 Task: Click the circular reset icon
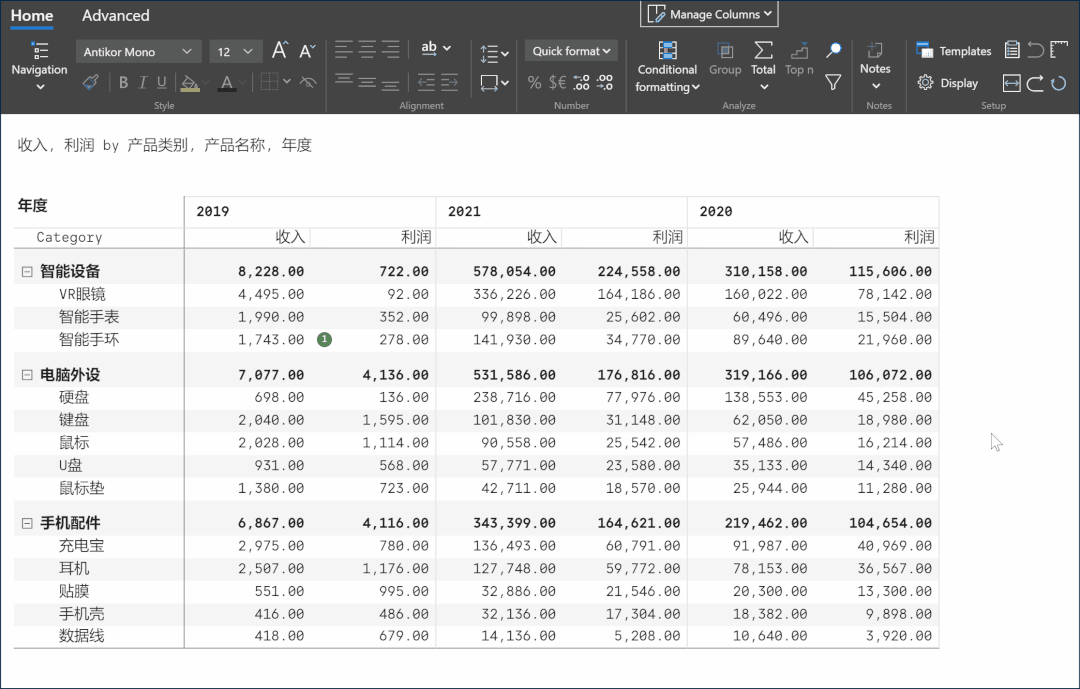tap(1059, 83)
